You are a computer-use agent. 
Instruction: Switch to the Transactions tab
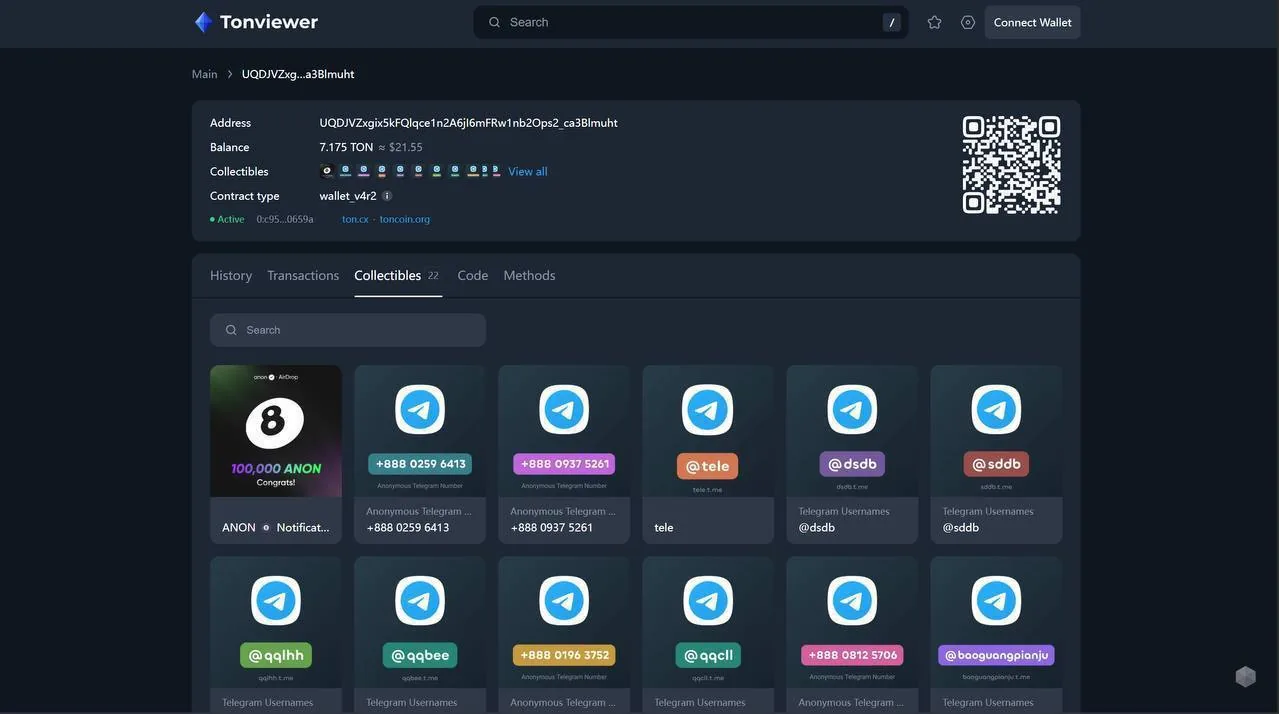point(303,275)
